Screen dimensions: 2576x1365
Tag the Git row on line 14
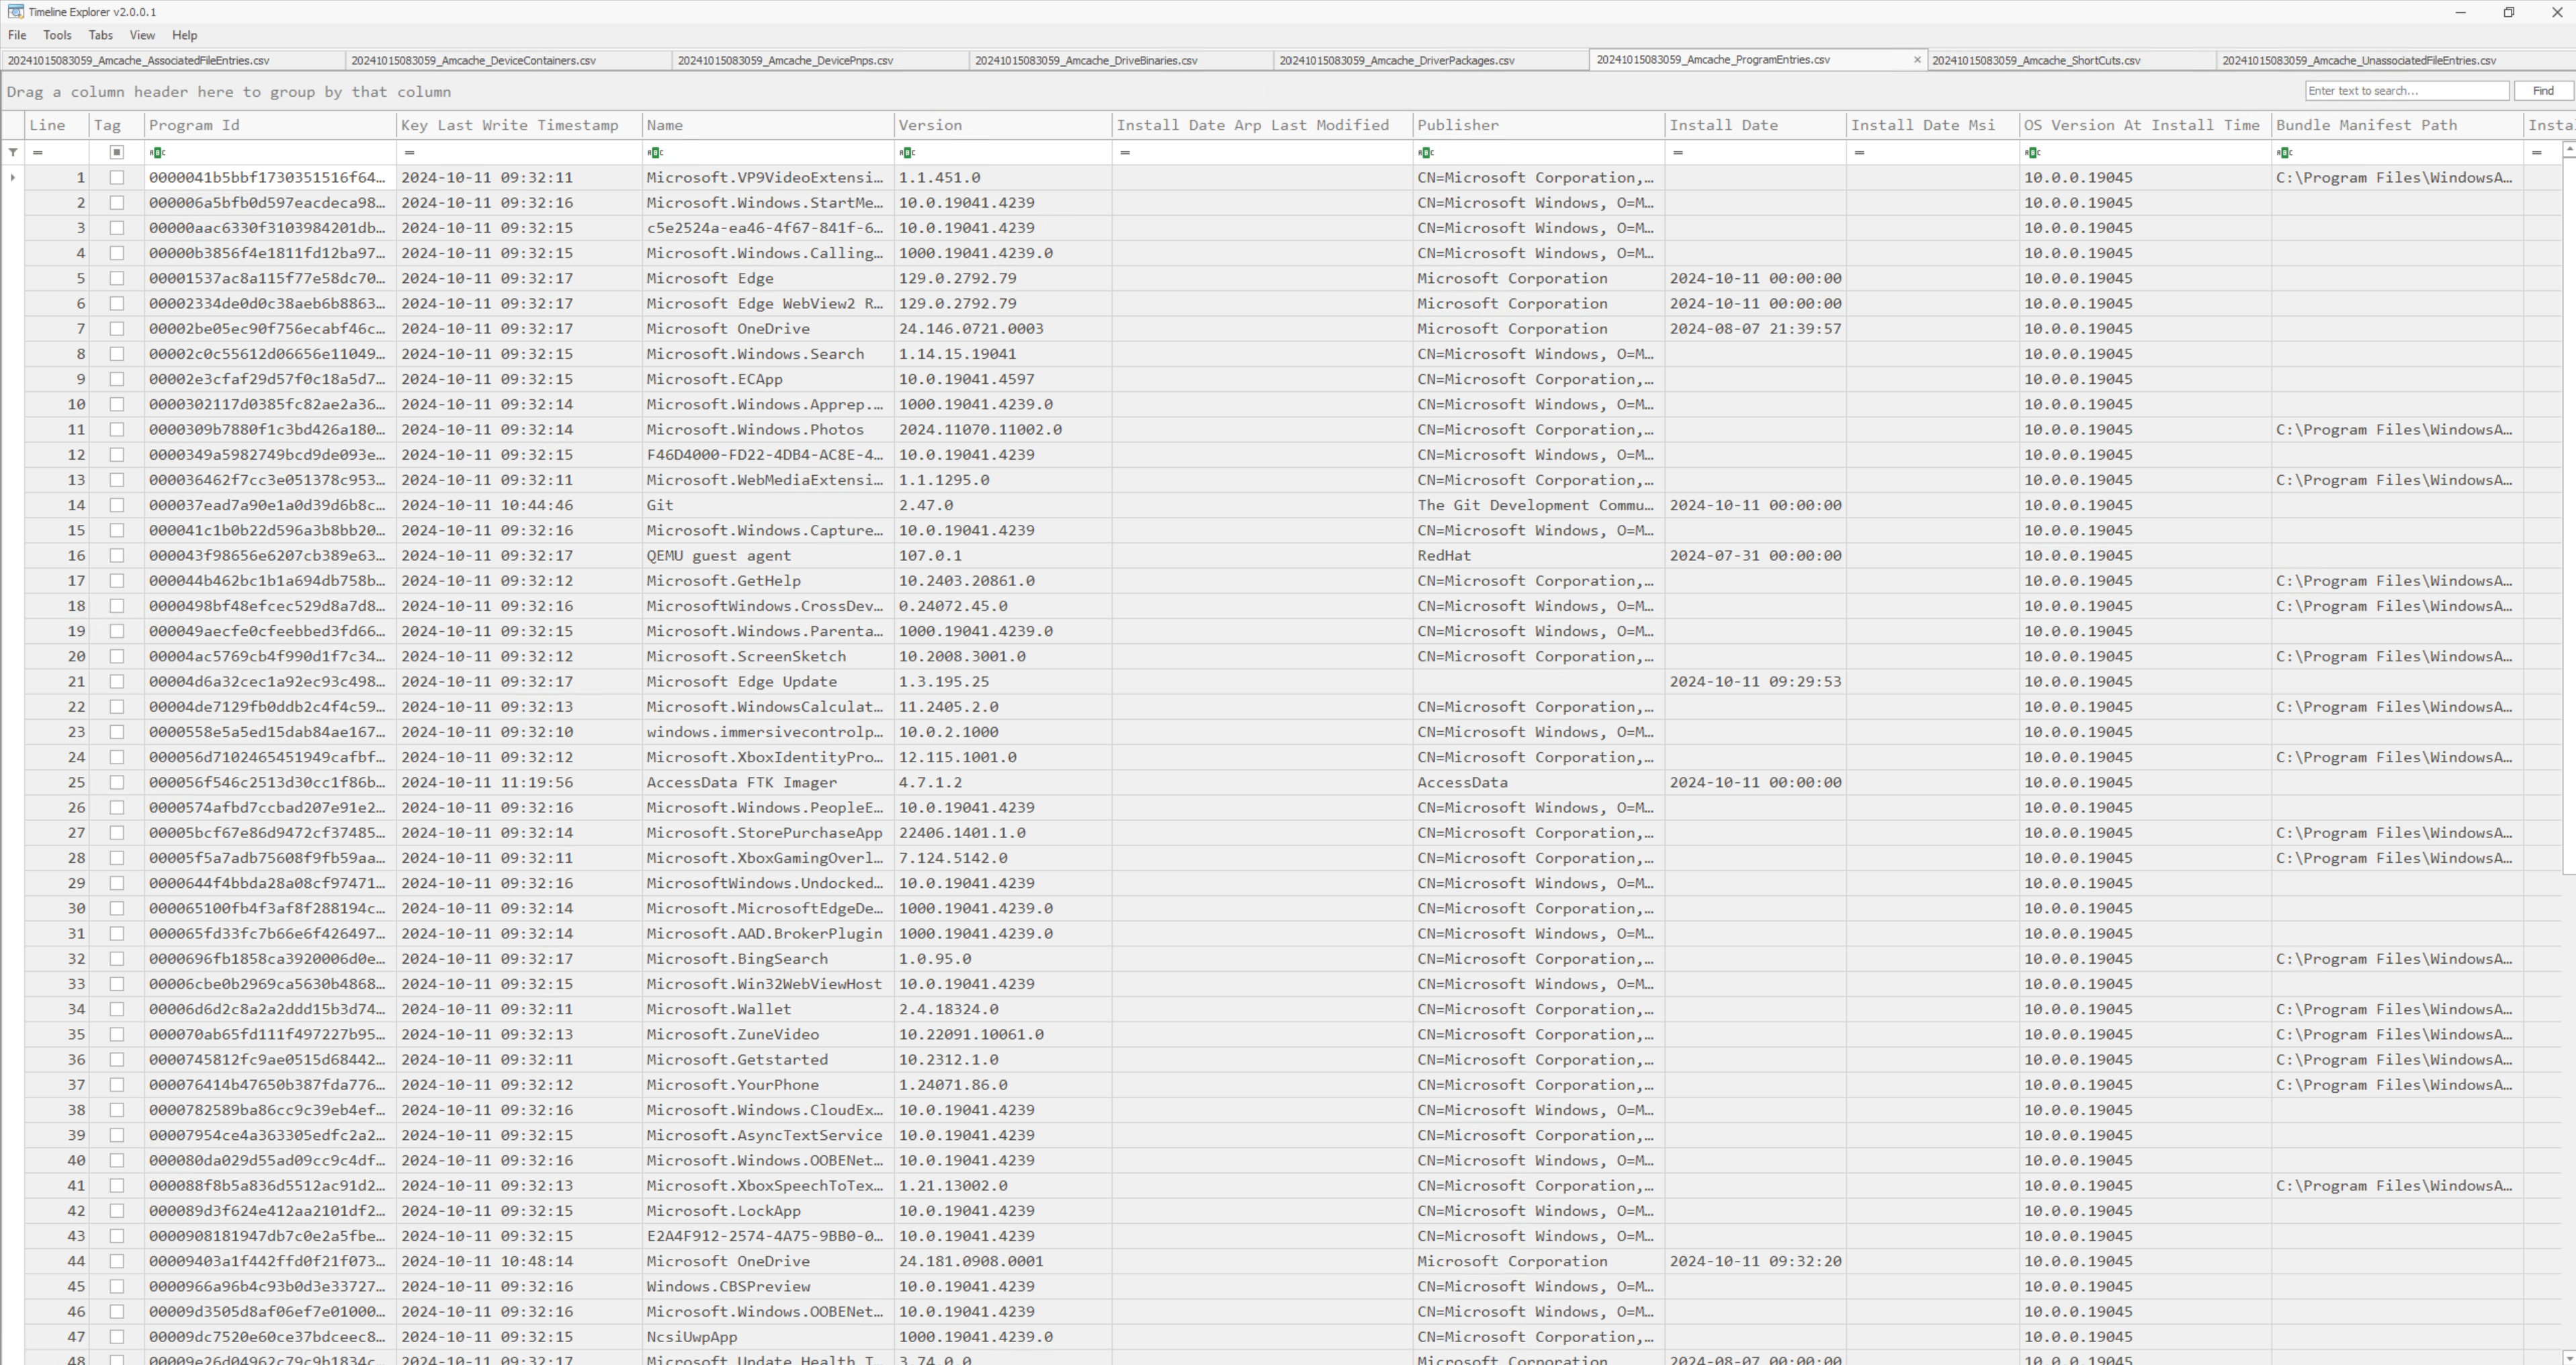(117, 505)
